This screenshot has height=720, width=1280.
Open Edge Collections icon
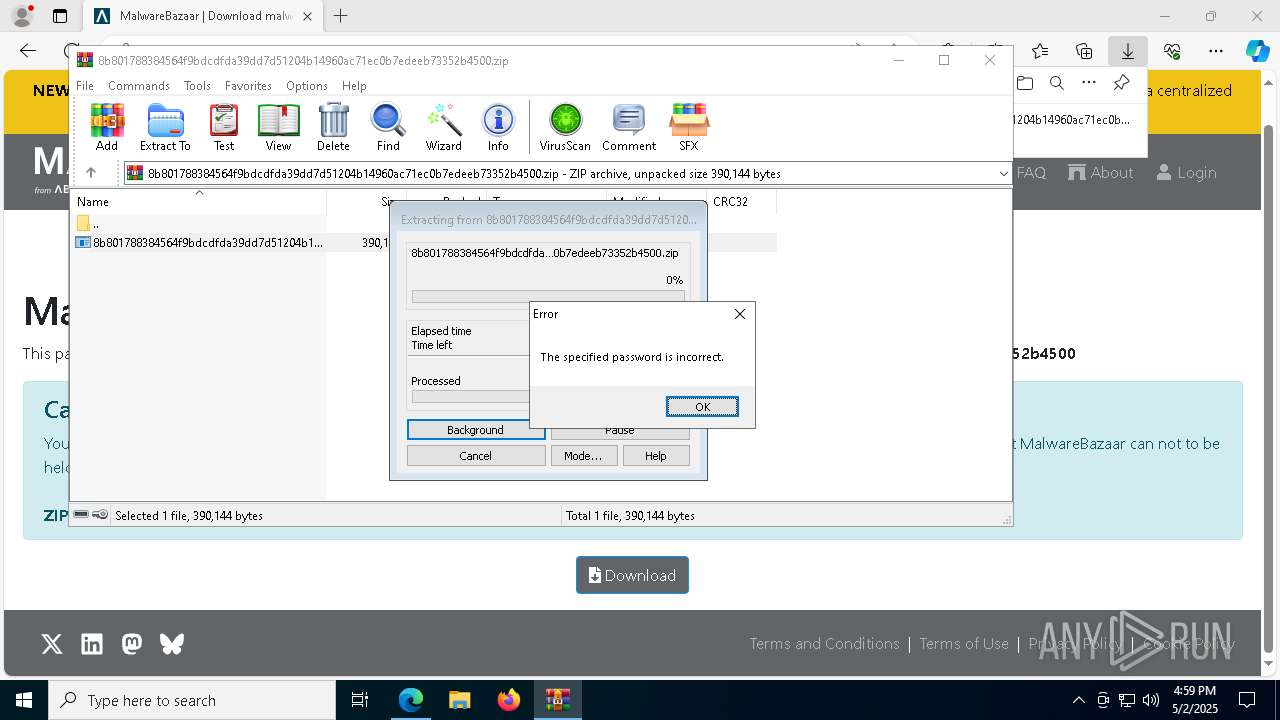click(x=1084, y=51)
